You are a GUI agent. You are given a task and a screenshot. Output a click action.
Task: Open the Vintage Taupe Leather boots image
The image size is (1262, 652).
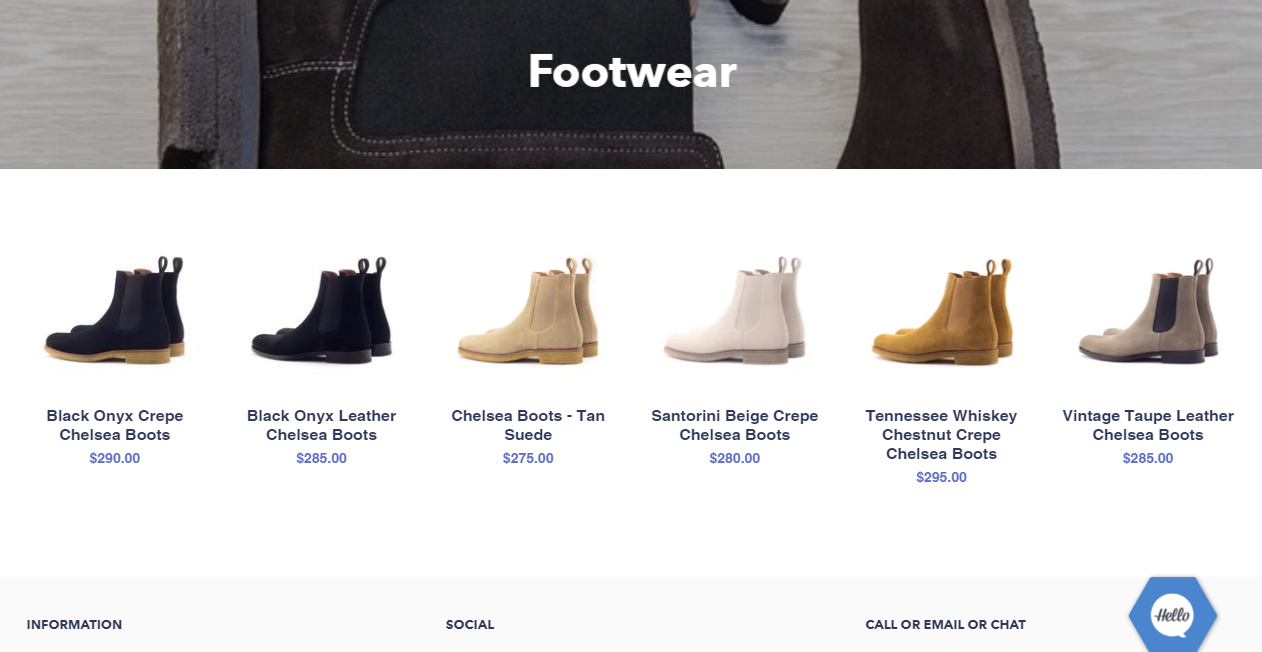click(1148, 311)
